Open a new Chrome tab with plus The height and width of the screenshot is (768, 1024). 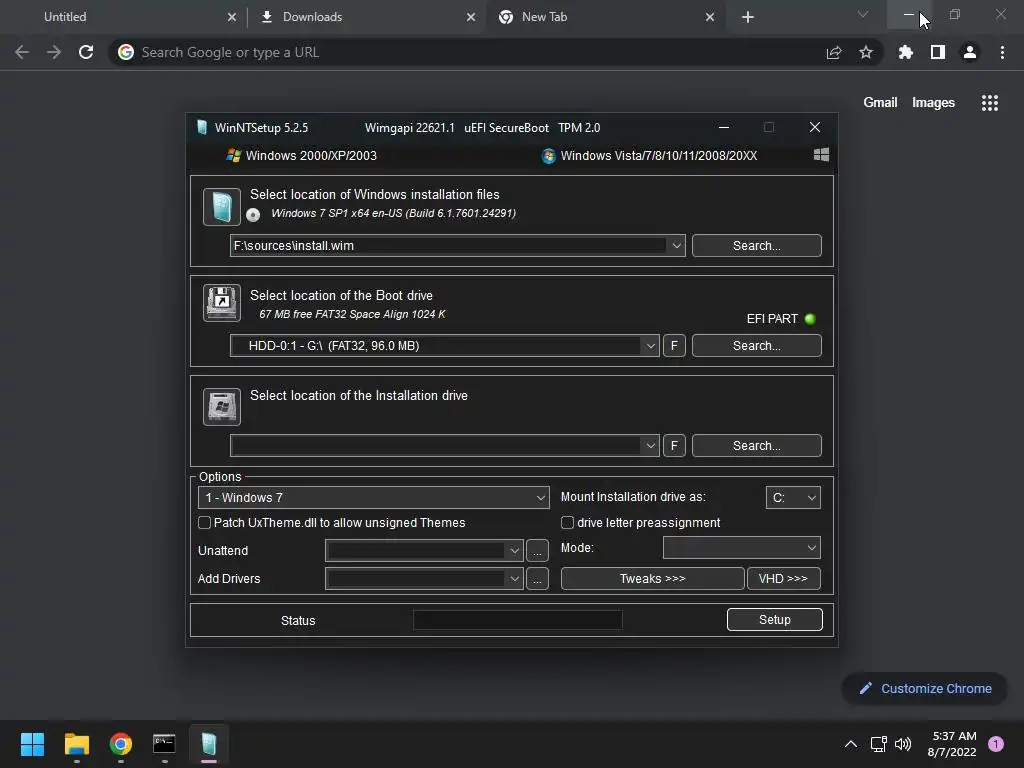coord(748,17)
